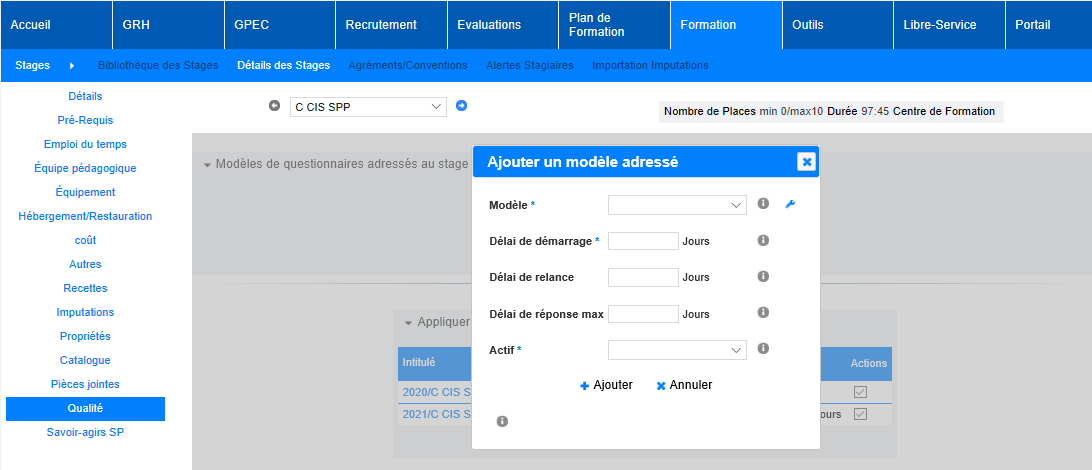Click Annuler to cancel the dialog

click(684, 385)
